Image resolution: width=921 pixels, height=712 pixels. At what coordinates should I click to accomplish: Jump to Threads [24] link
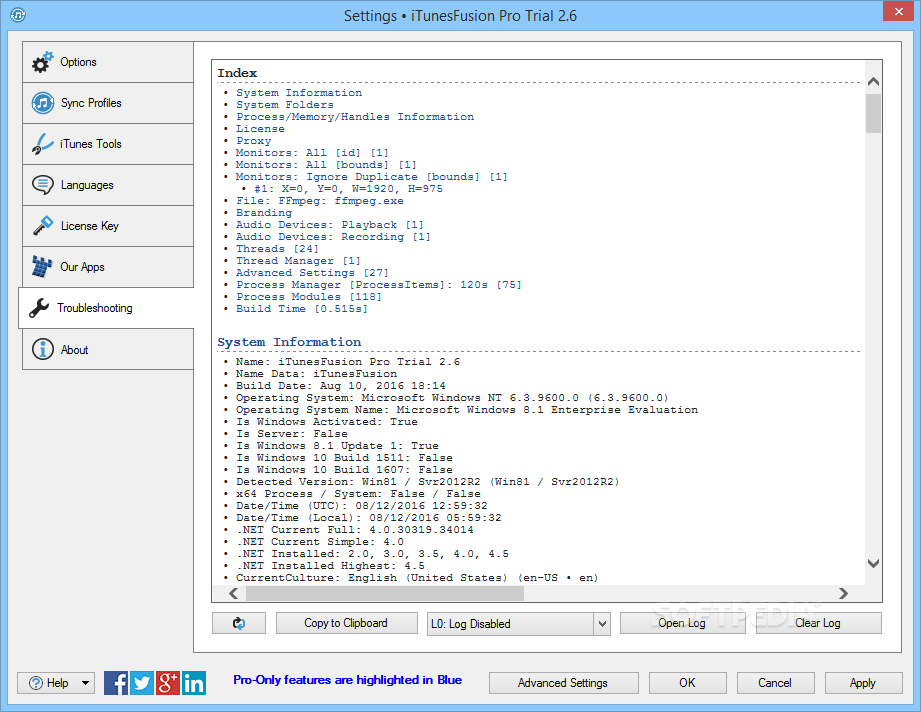(x=277, y=249)
